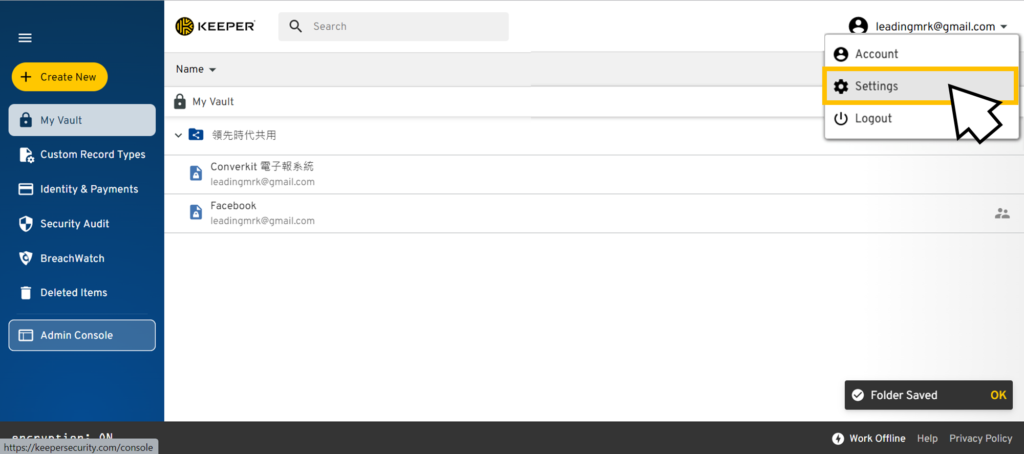Go to Identity & Payments
Viewport: 1024px width, 454px height.
(82, 189)
